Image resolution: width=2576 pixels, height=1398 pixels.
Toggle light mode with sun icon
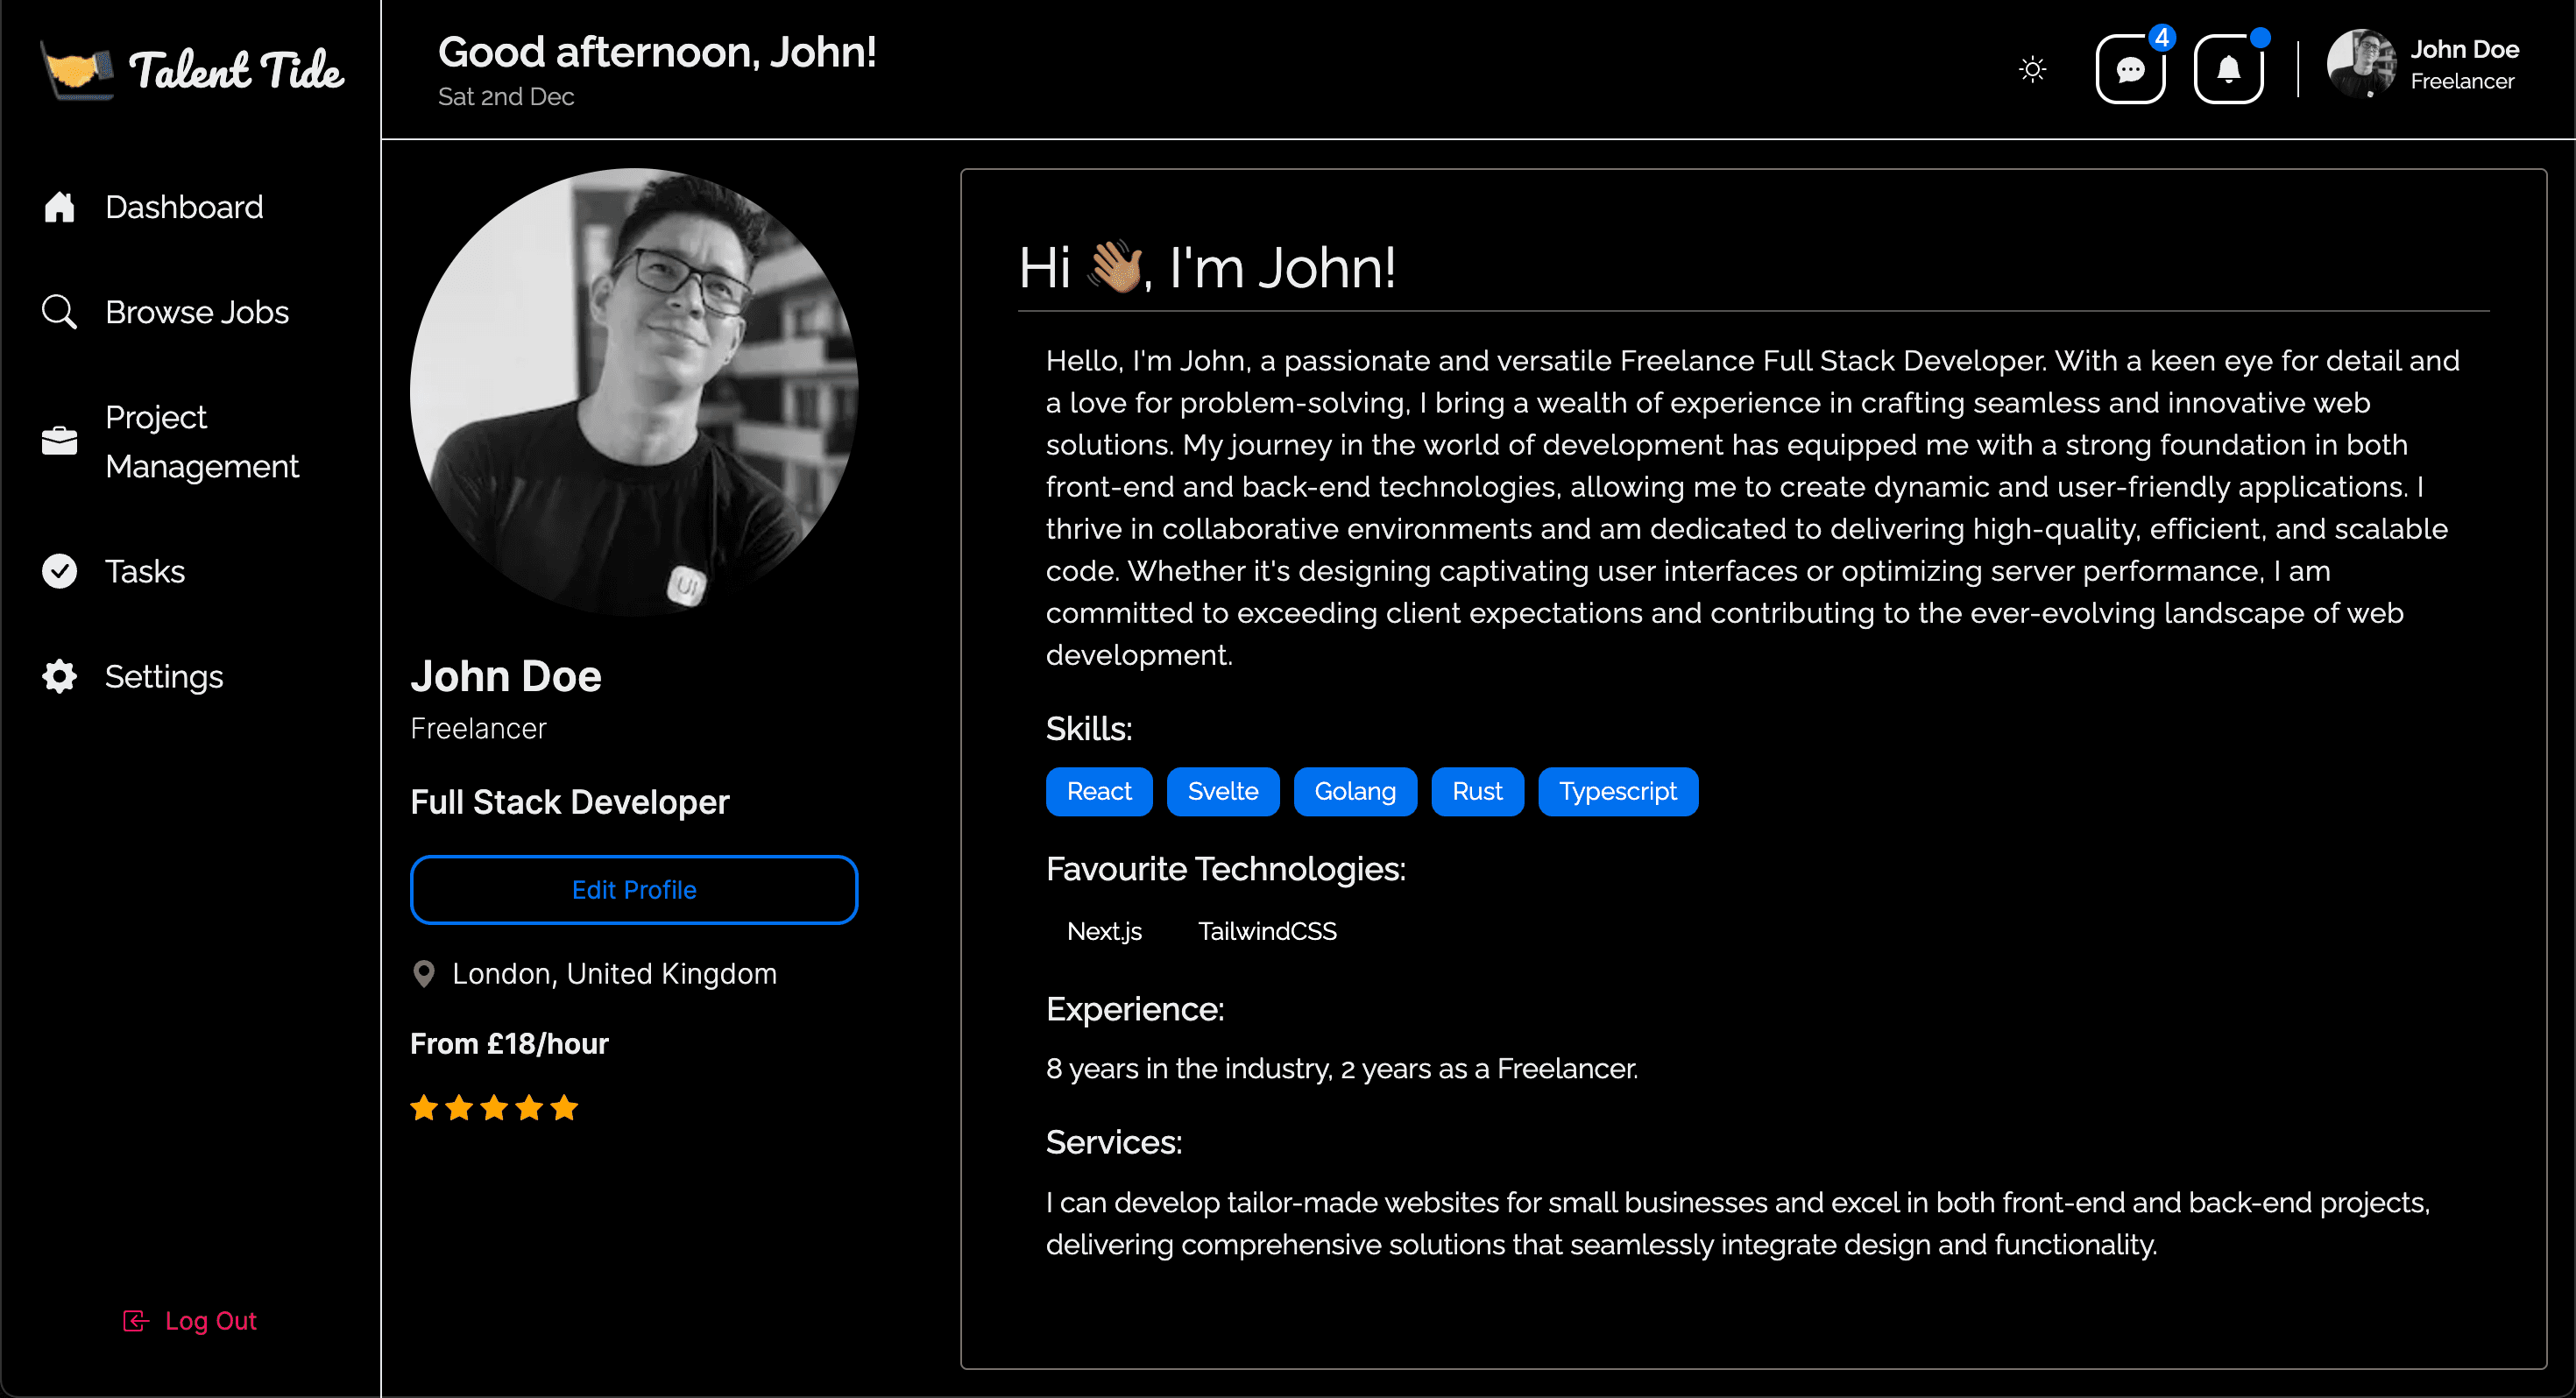2032,69
